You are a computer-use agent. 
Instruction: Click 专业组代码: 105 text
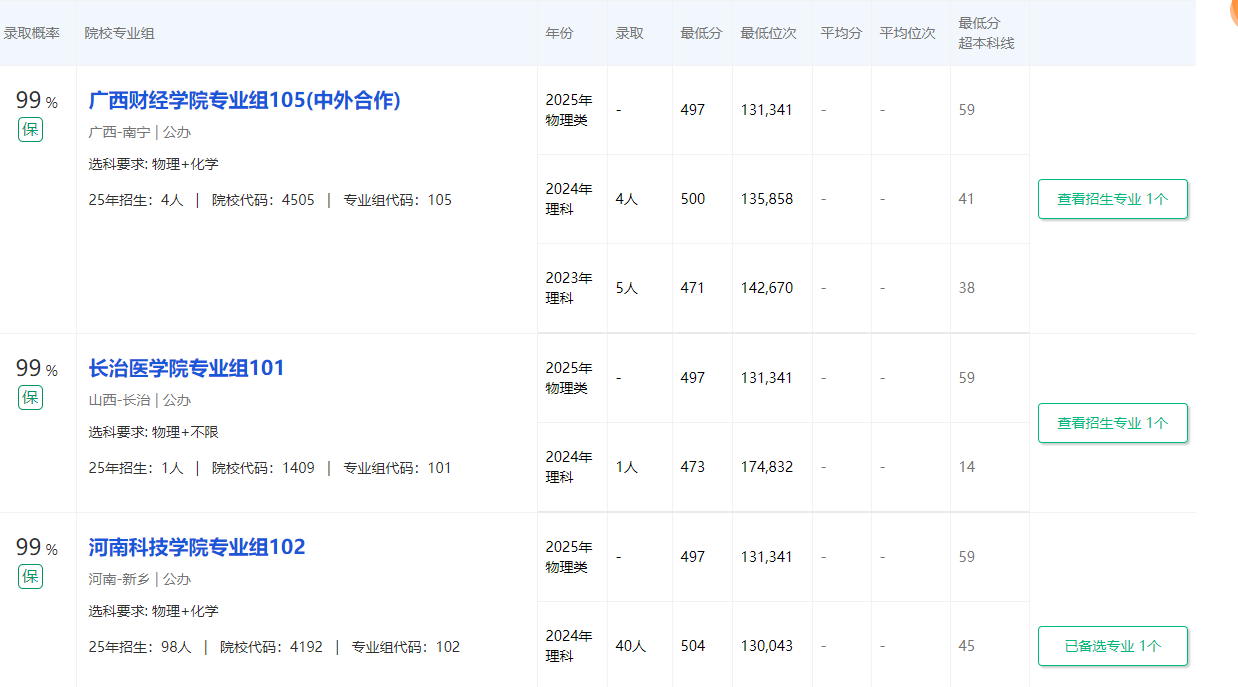point(397,200)
